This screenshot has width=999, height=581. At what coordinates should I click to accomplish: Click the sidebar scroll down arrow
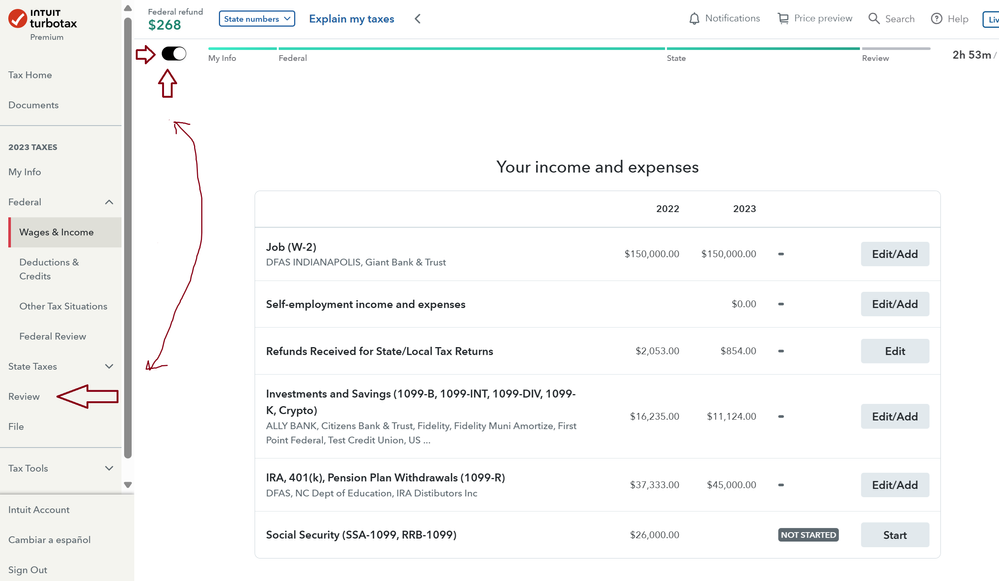coord(127,485)
